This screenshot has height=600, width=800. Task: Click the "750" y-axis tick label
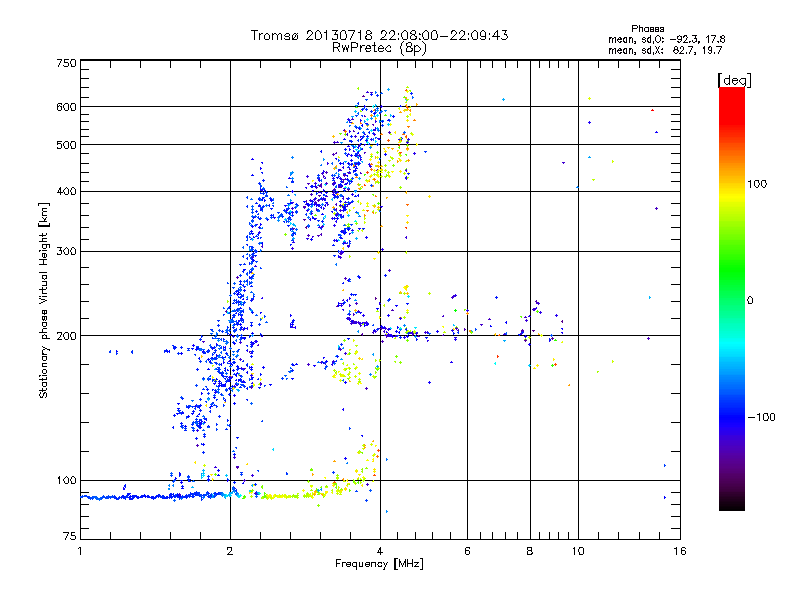point(67,63)
